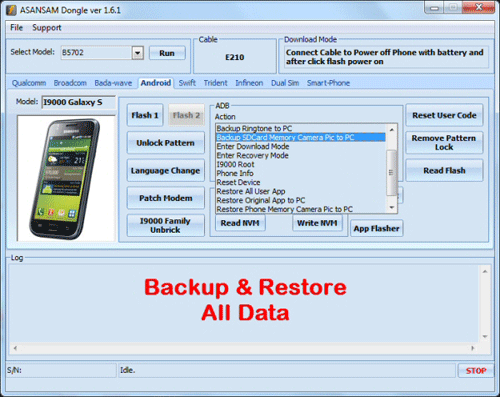Click the Run button
Viewport: 500px width, 397px height.
(x=167, y=53)
